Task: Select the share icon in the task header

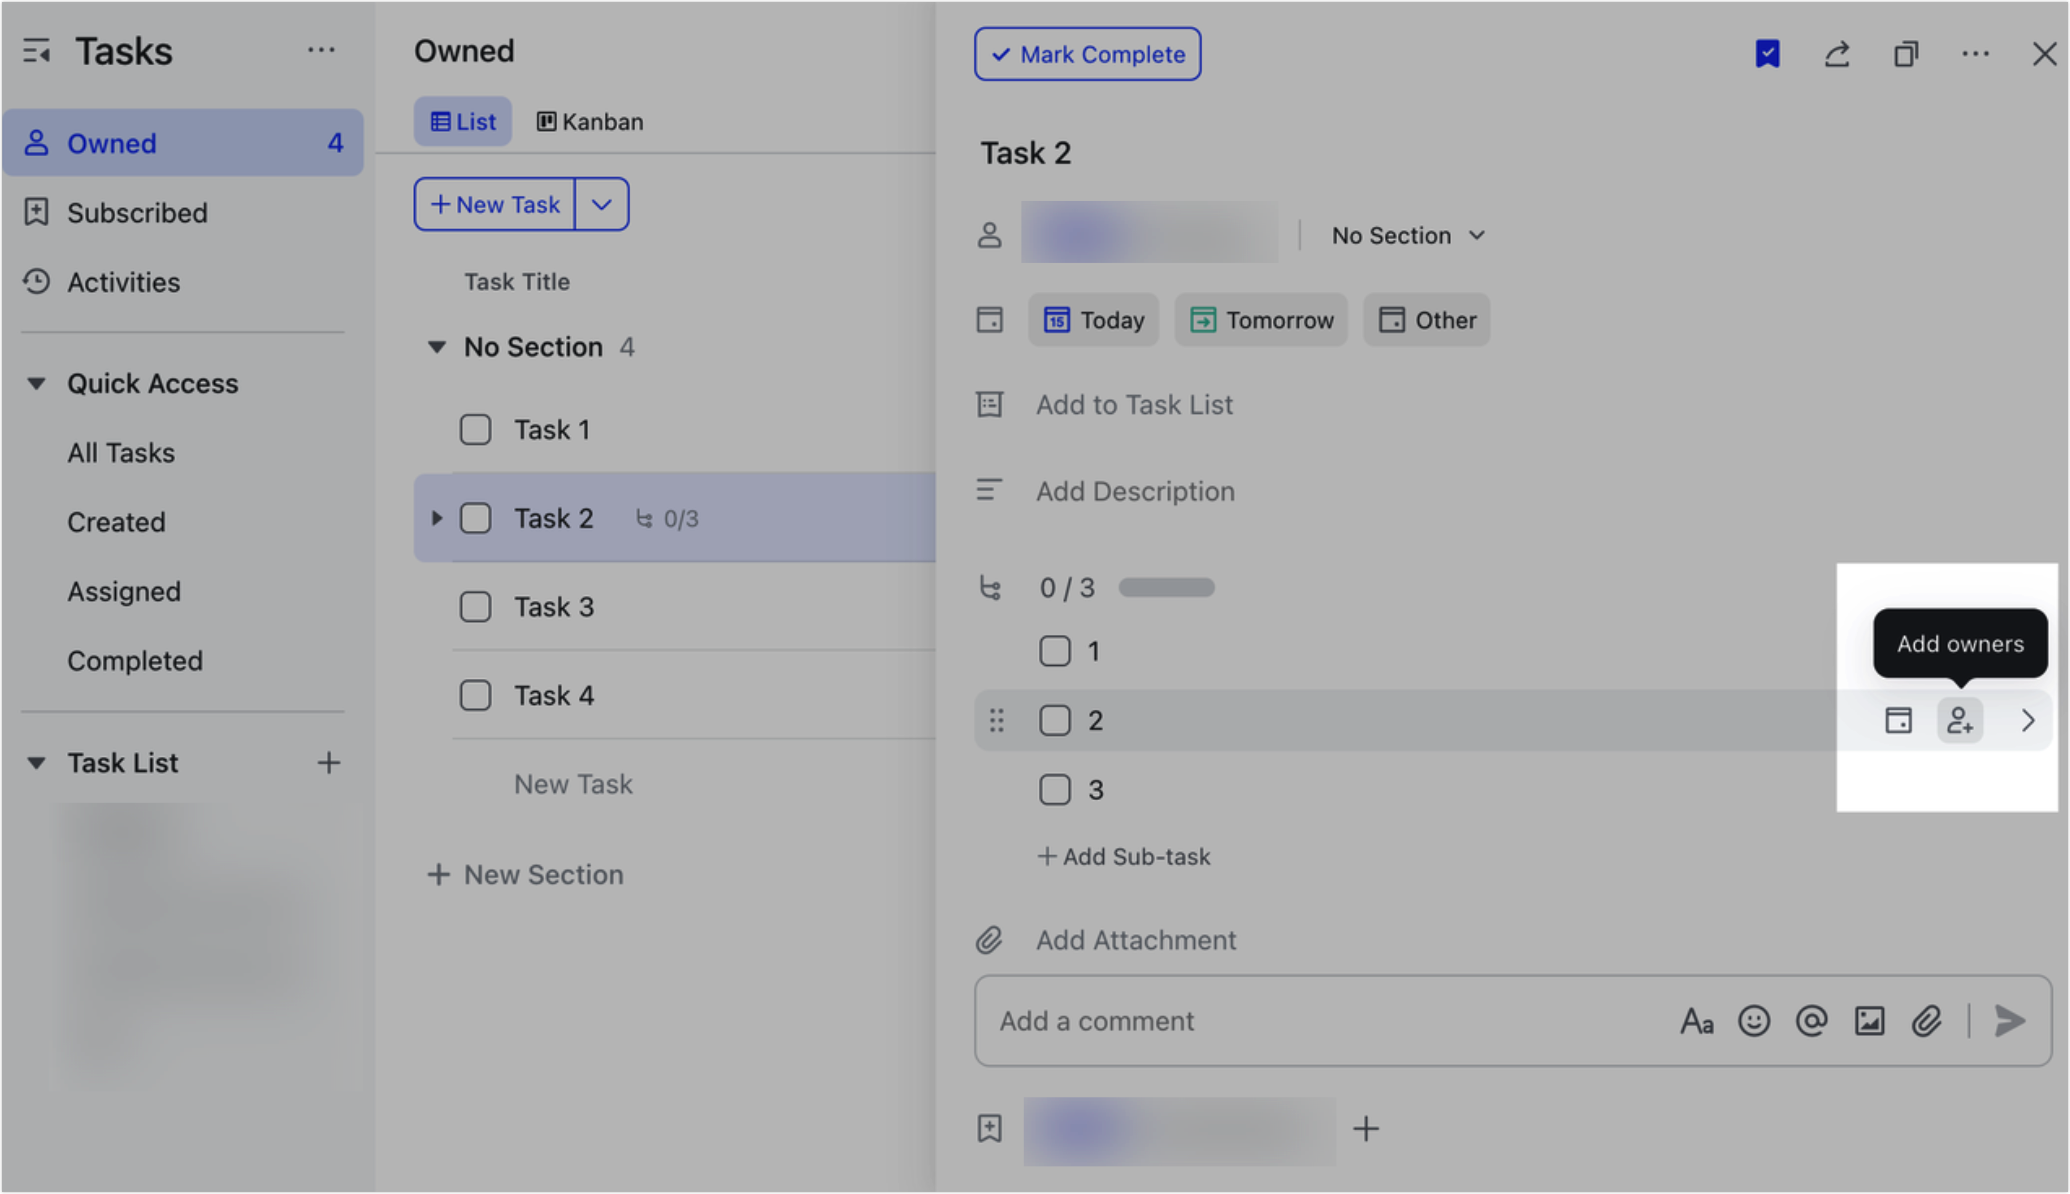Action: point(1837,54)
